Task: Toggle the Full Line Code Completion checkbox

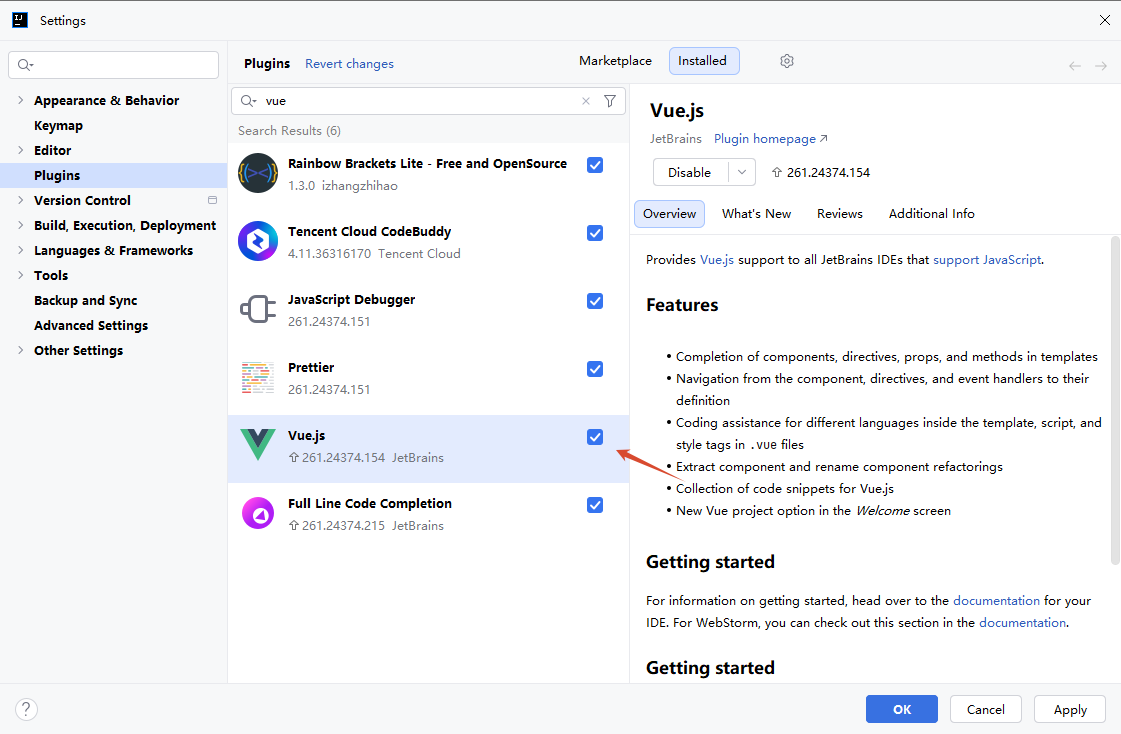Action: (x=595, y=505)
